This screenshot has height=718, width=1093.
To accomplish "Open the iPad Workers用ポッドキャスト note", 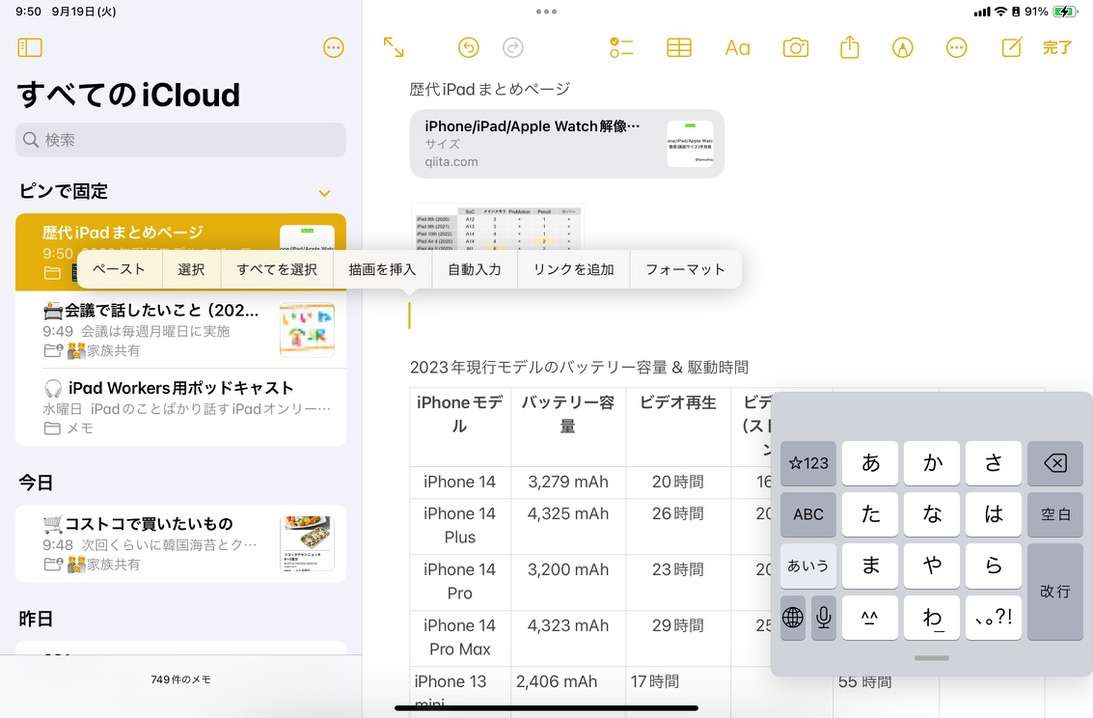I will 181,407.
